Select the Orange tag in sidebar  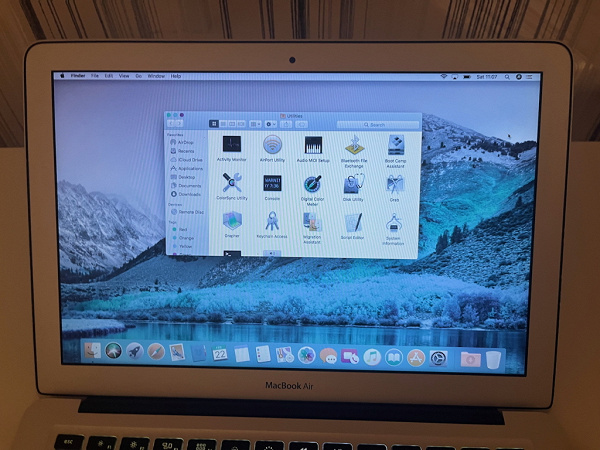[x=183, y=238]
